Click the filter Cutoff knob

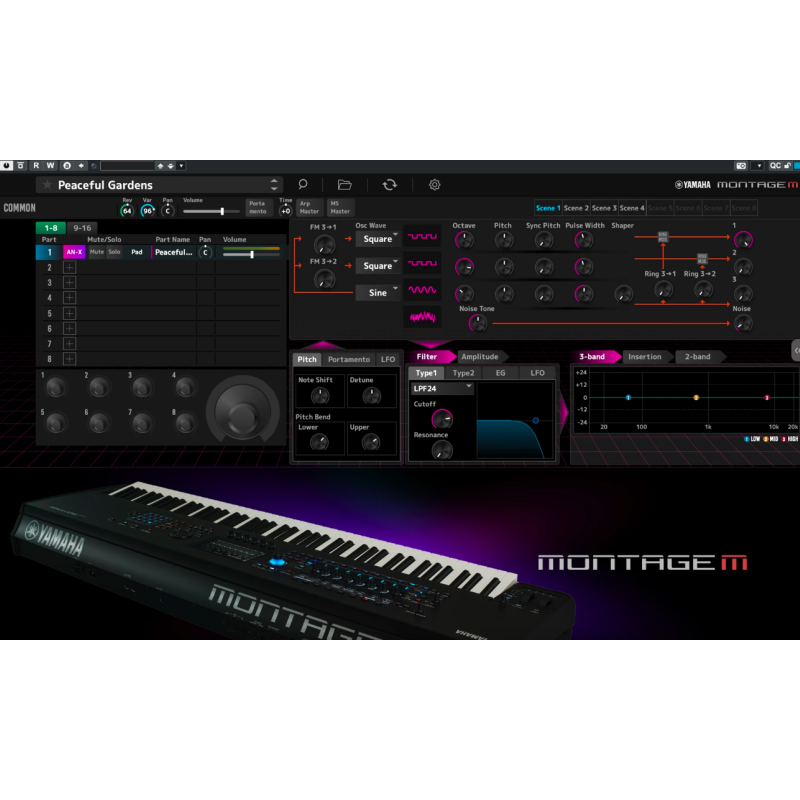[442, 419]
